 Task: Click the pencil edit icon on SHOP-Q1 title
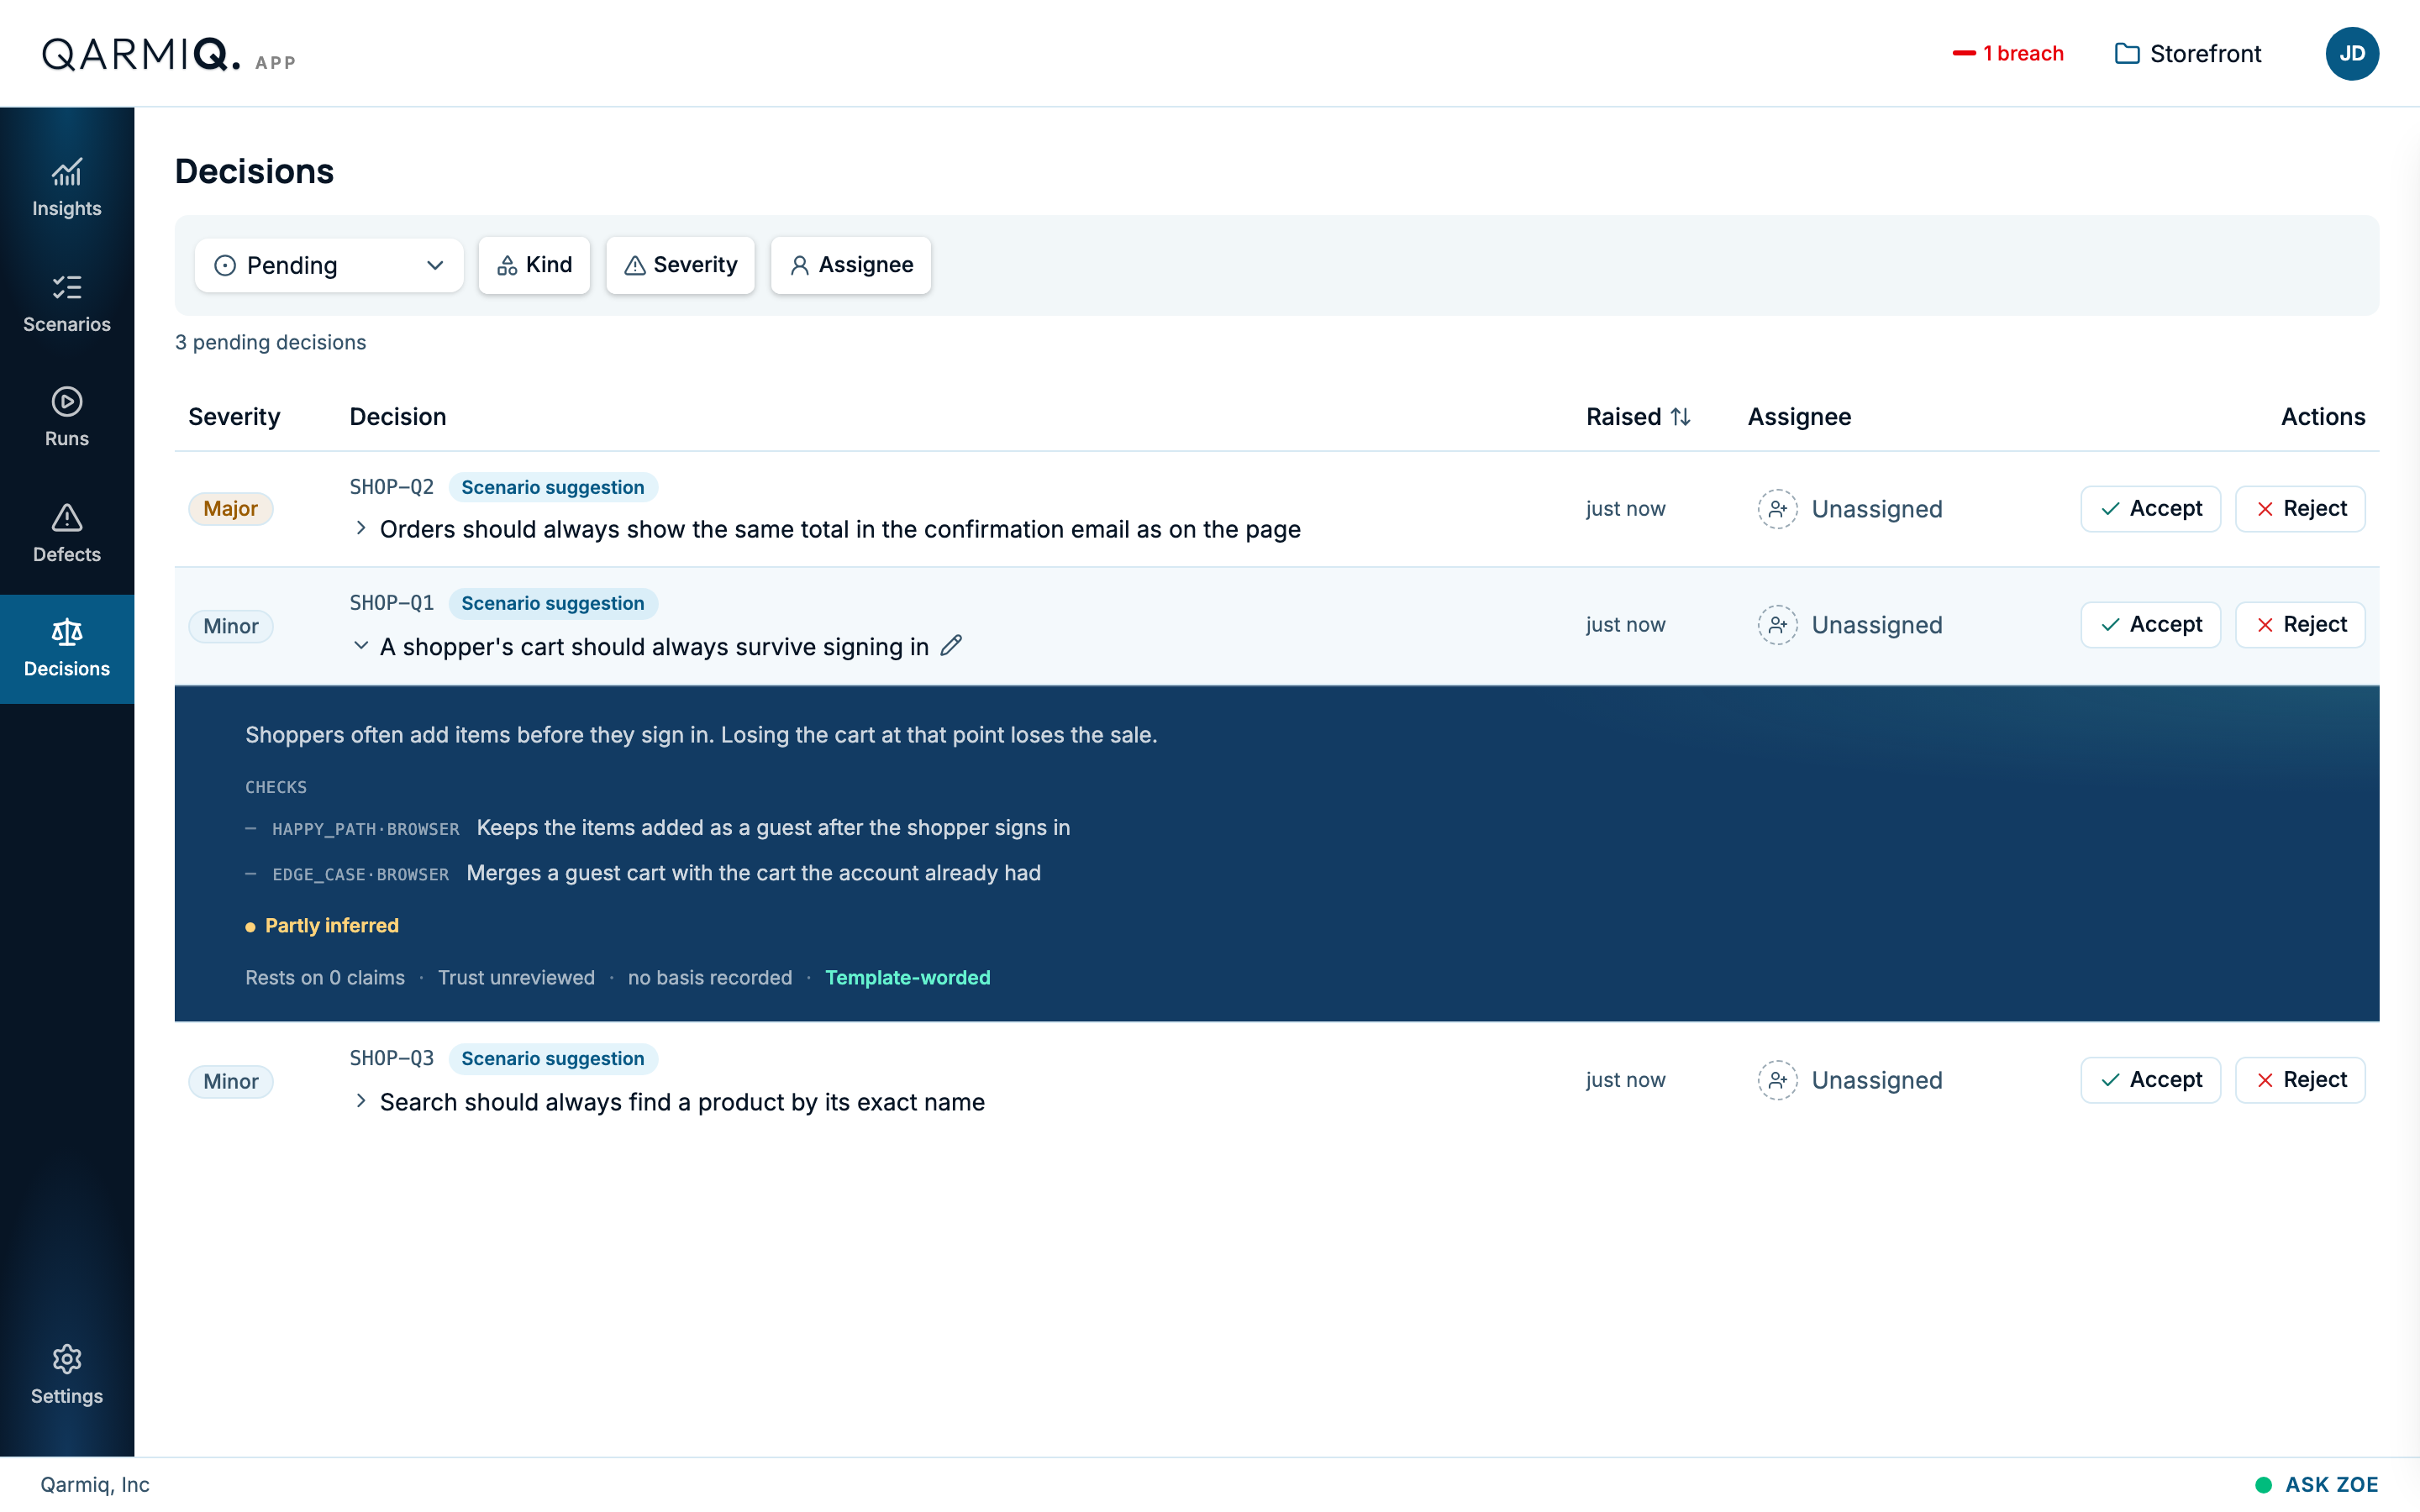pos(951,646)
